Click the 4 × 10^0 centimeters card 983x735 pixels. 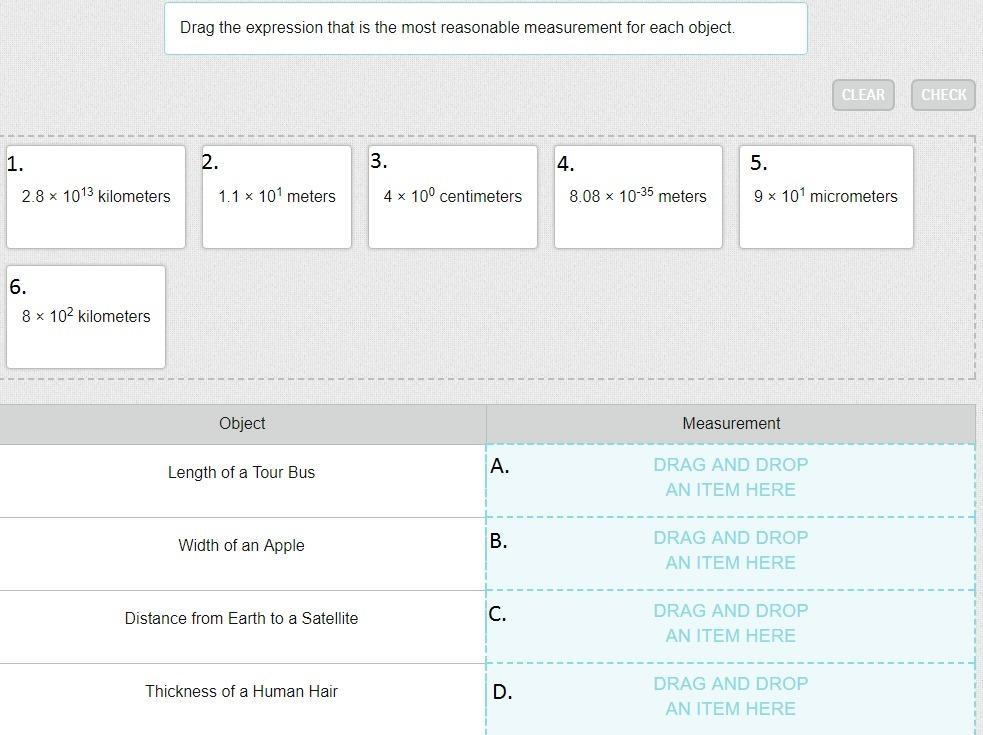(452, 197)
